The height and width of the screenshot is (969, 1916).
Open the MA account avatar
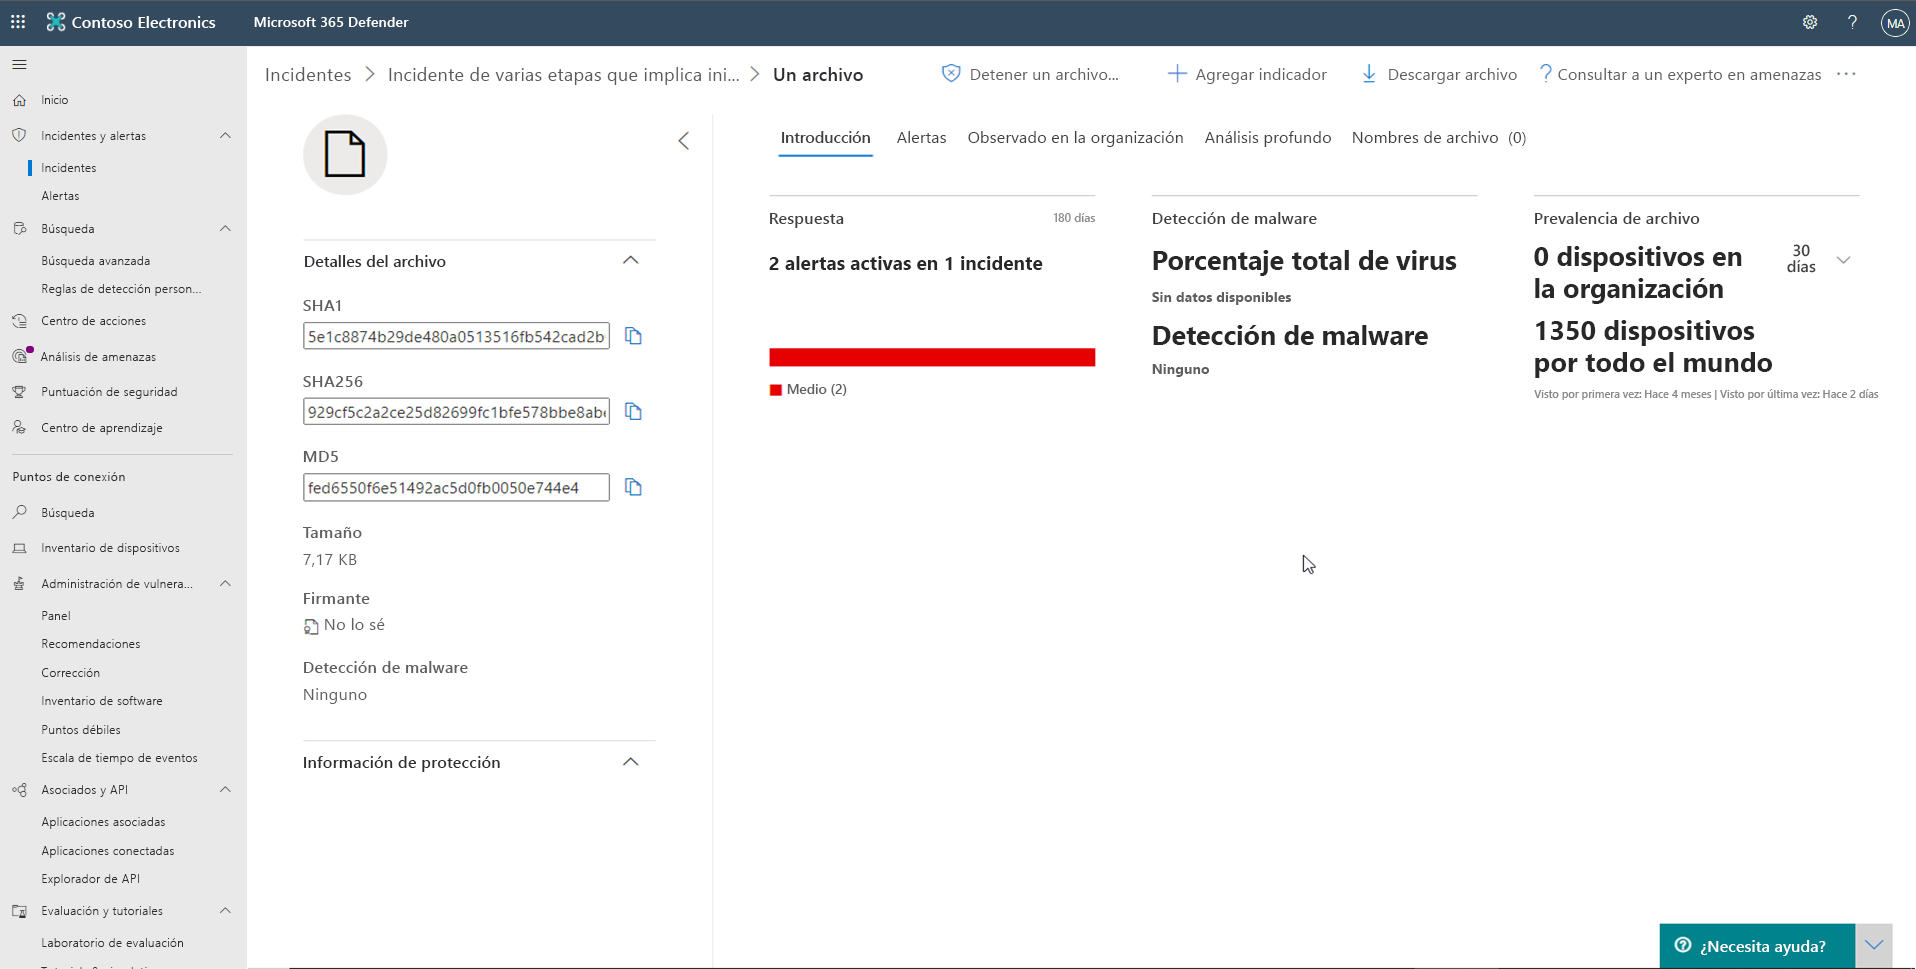(1895, 22)
